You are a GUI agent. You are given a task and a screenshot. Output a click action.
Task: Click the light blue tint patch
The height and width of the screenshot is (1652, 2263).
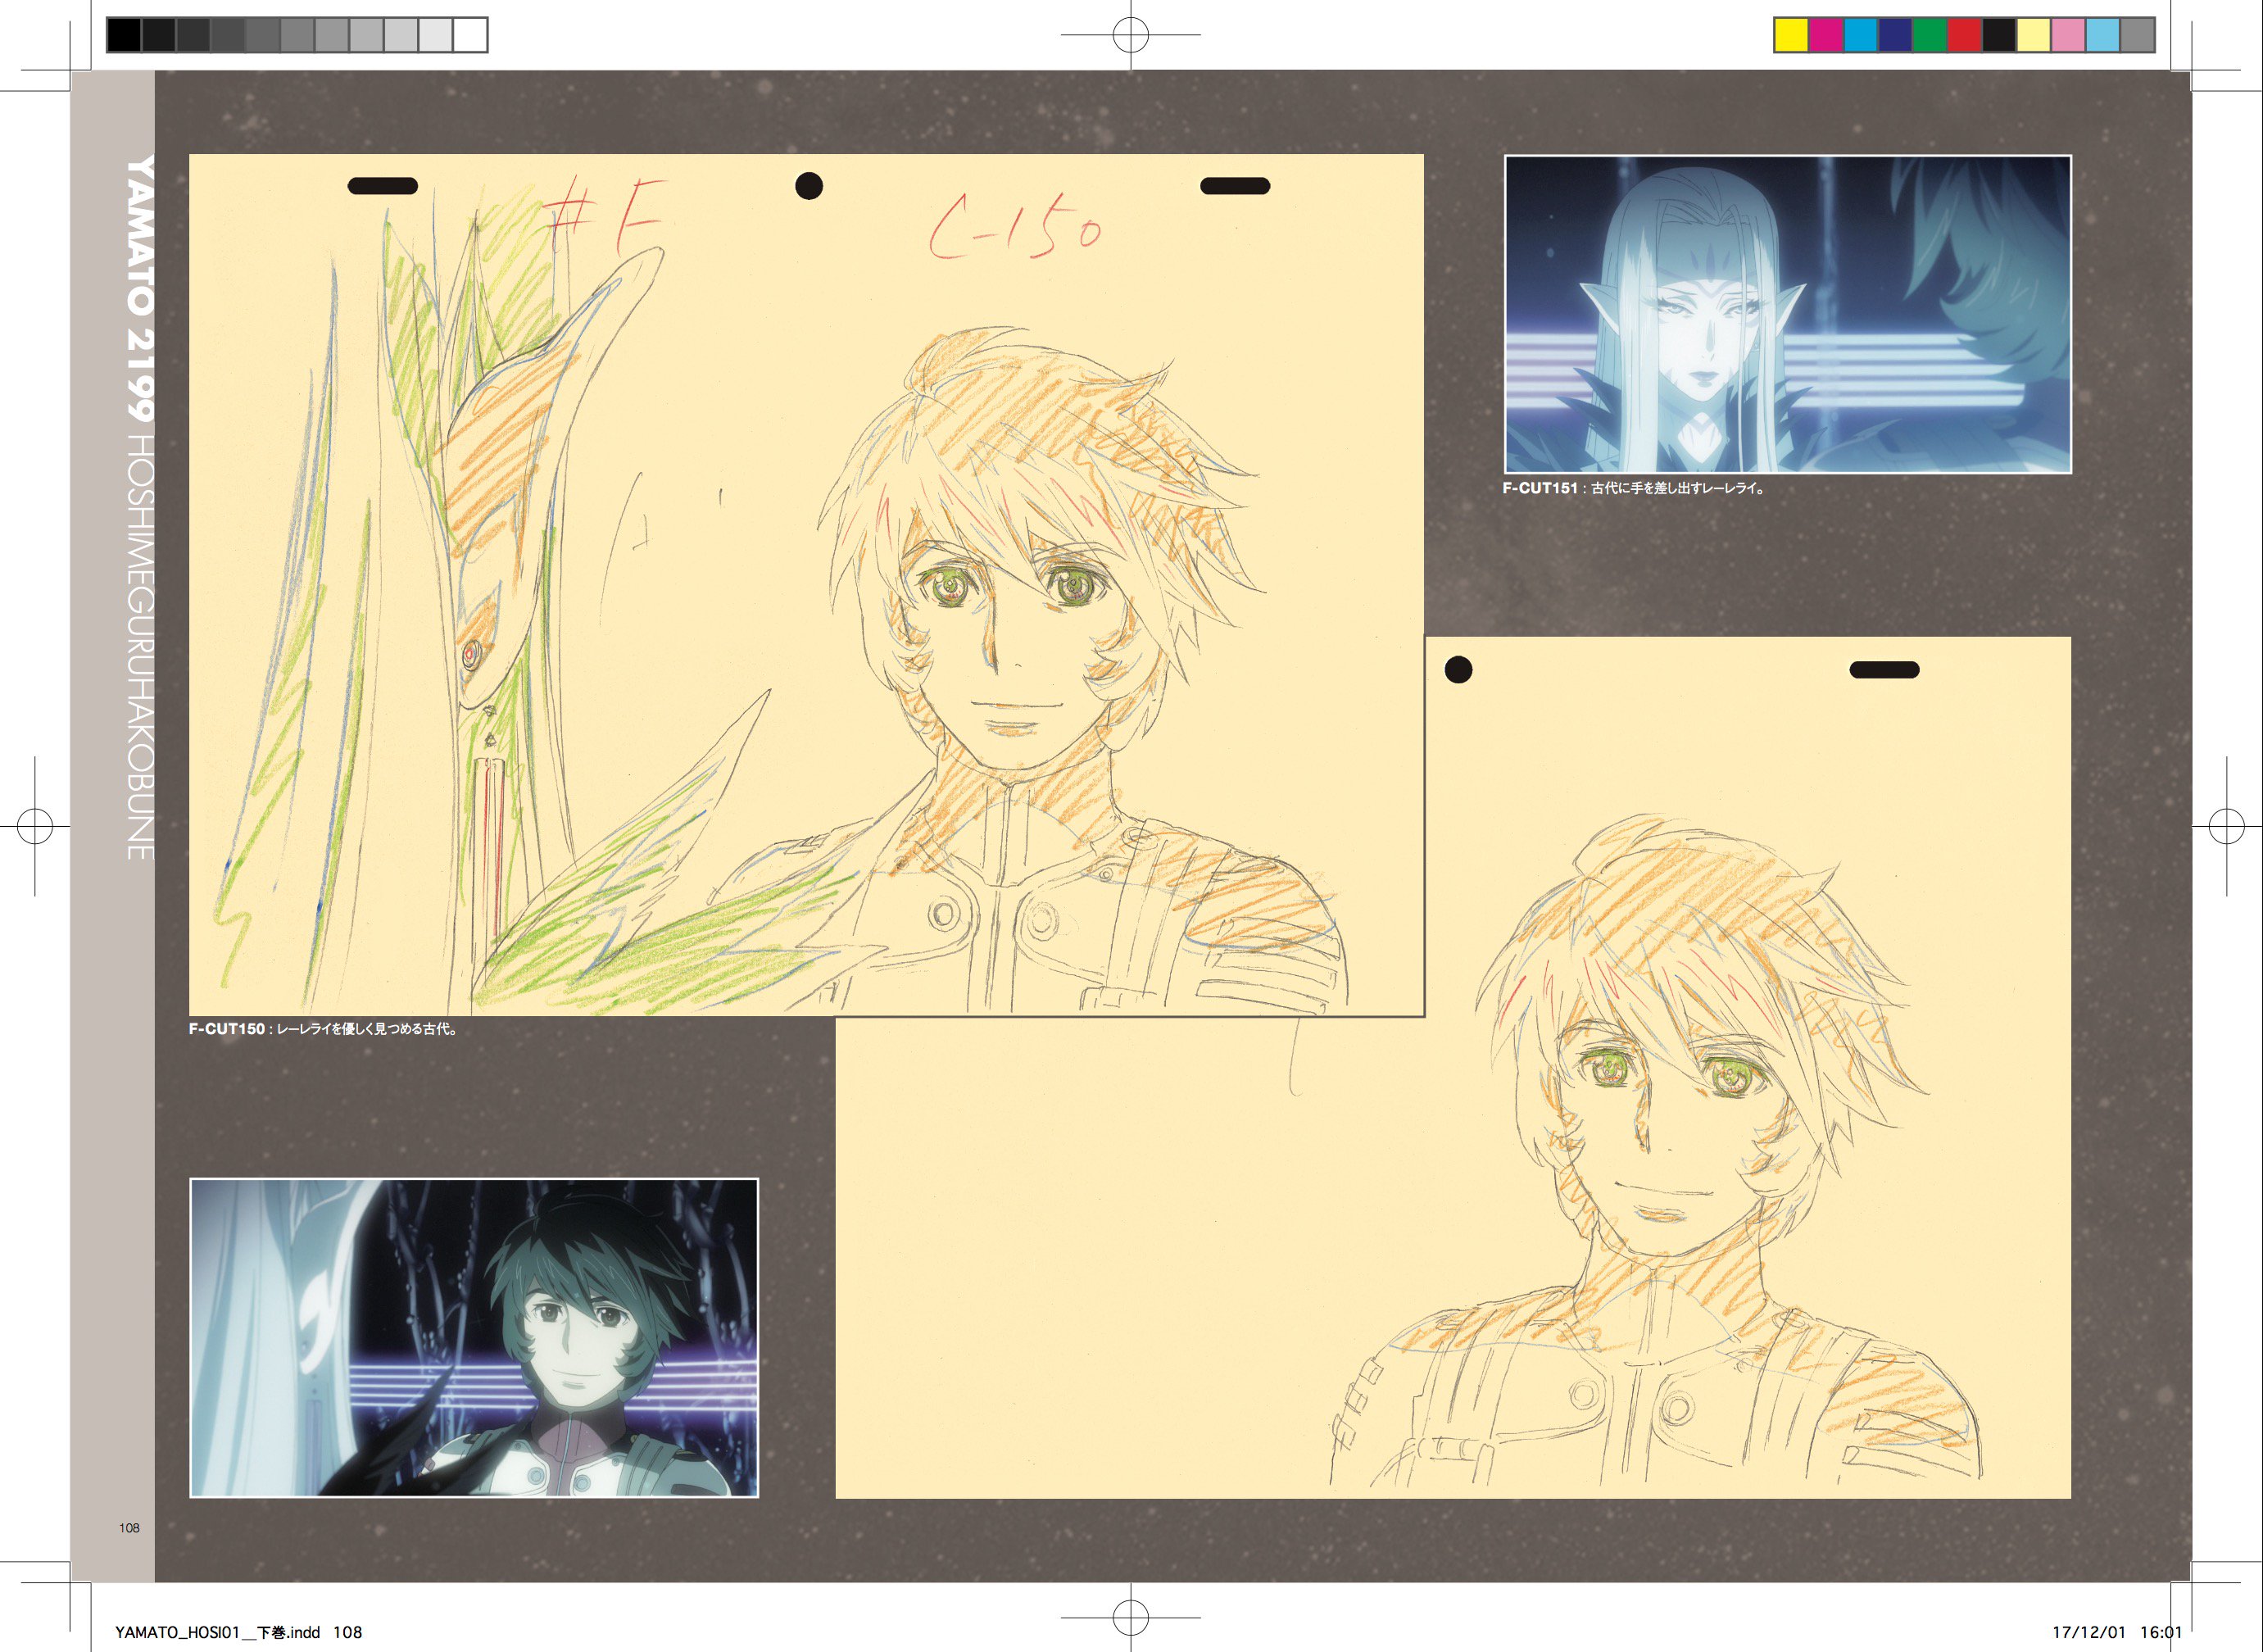[x=2102, y=35]
